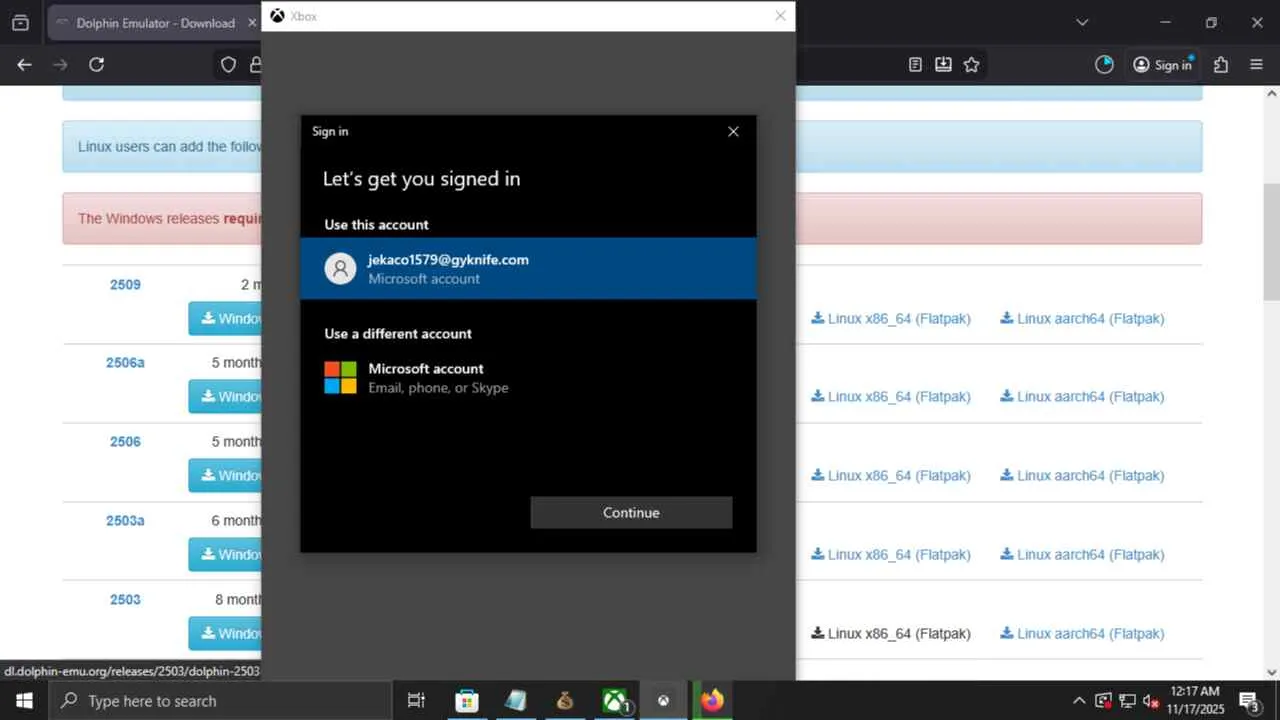Click the 'Use this account' label
This screenshot has width=1280, height=720.
click(376, 224)
